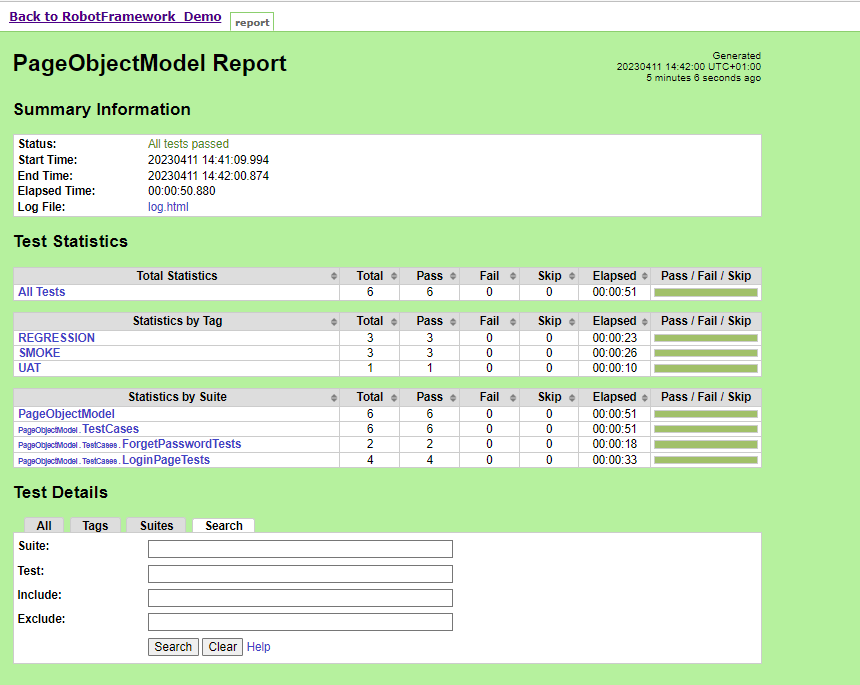
Task: Select the All tab in Test Details
Action: pos(44,526)
